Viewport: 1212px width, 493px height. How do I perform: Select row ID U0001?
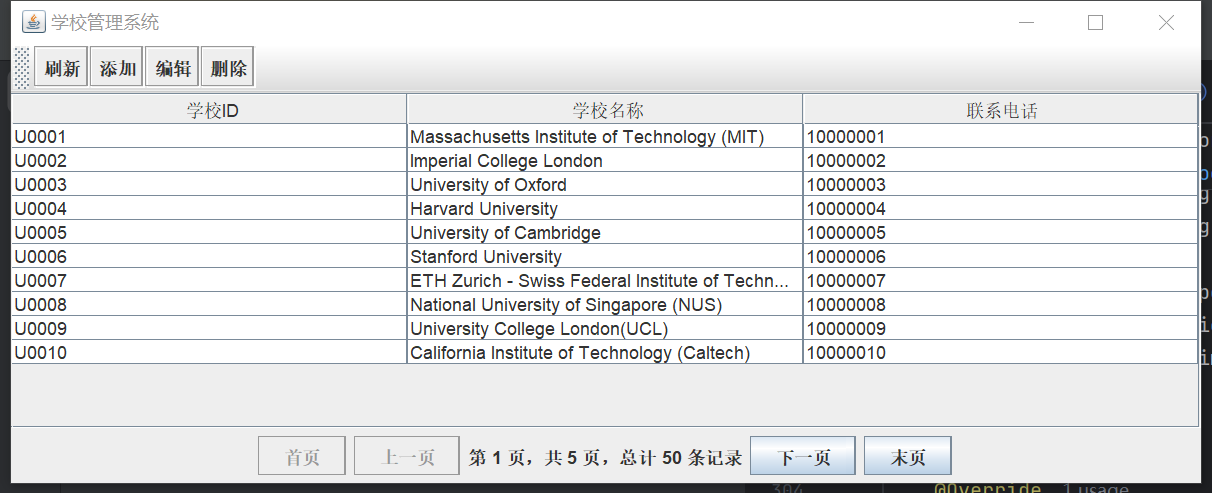pos(209,137)
